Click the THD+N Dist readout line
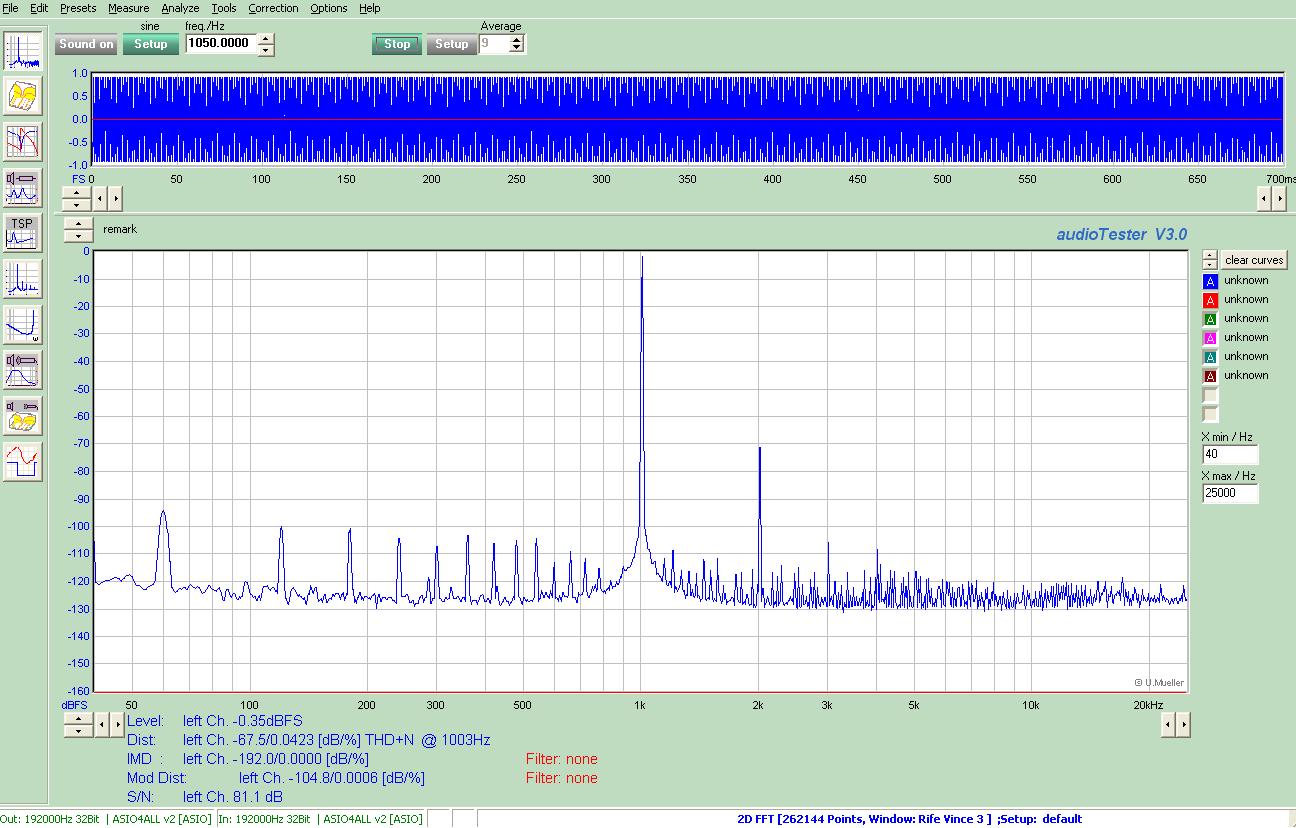The image size is (1296, 828). (x=308, y=740)
